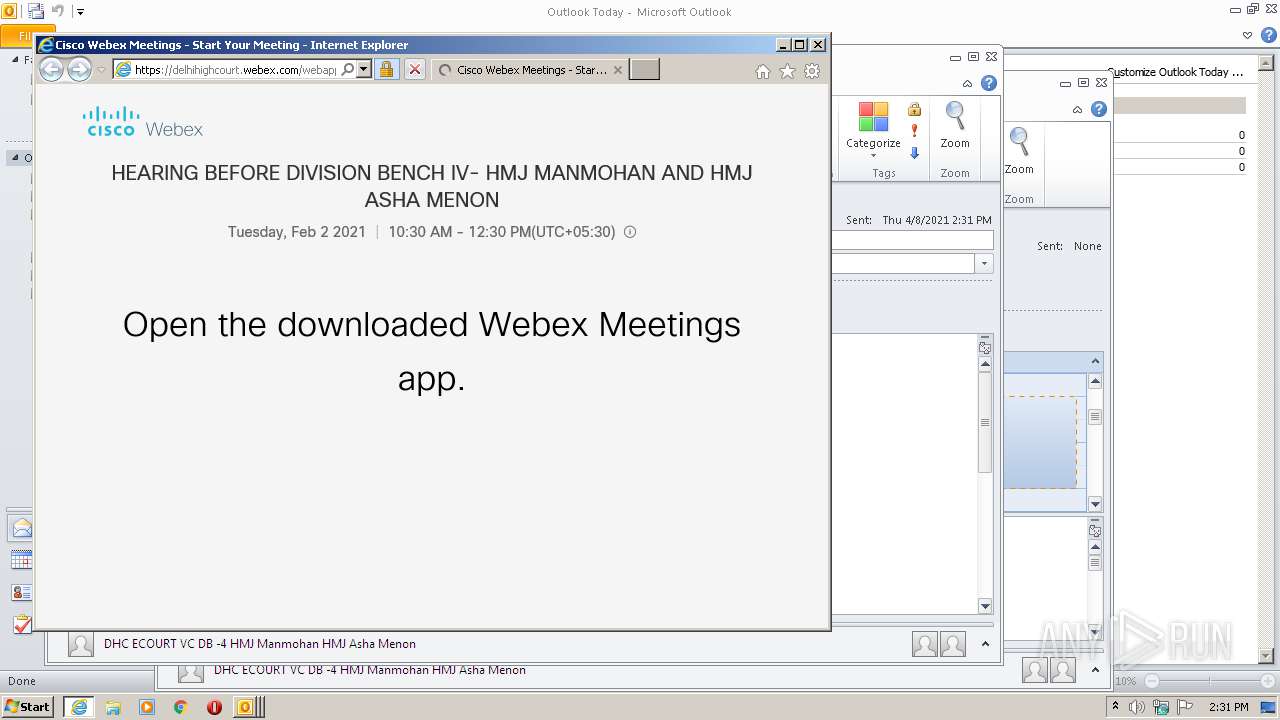Go to the IE home page
The width and height of the screenshot is (1280, 720).
[763, 71]
